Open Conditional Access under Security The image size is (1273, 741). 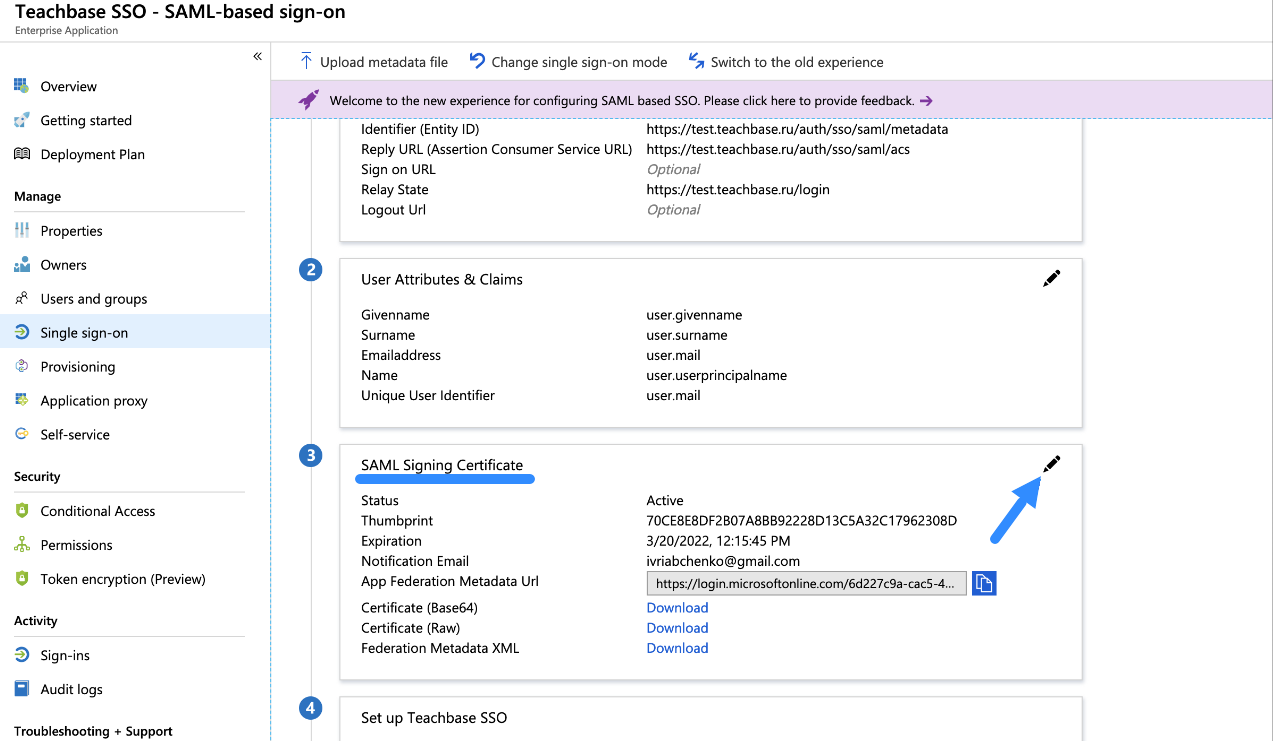98,510
